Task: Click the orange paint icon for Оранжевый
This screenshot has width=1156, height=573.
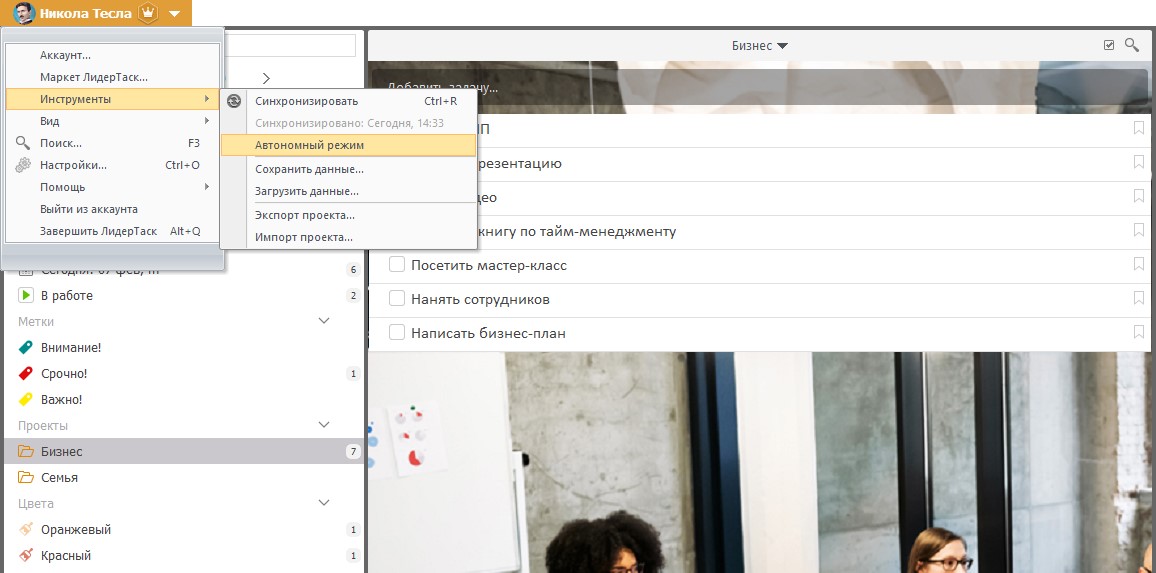Action: 26,529
